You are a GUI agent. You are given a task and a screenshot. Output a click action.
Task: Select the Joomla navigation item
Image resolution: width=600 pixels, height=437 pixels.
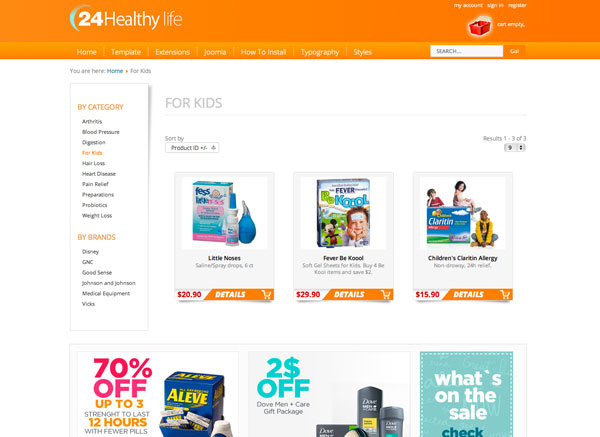pos(215,52)
